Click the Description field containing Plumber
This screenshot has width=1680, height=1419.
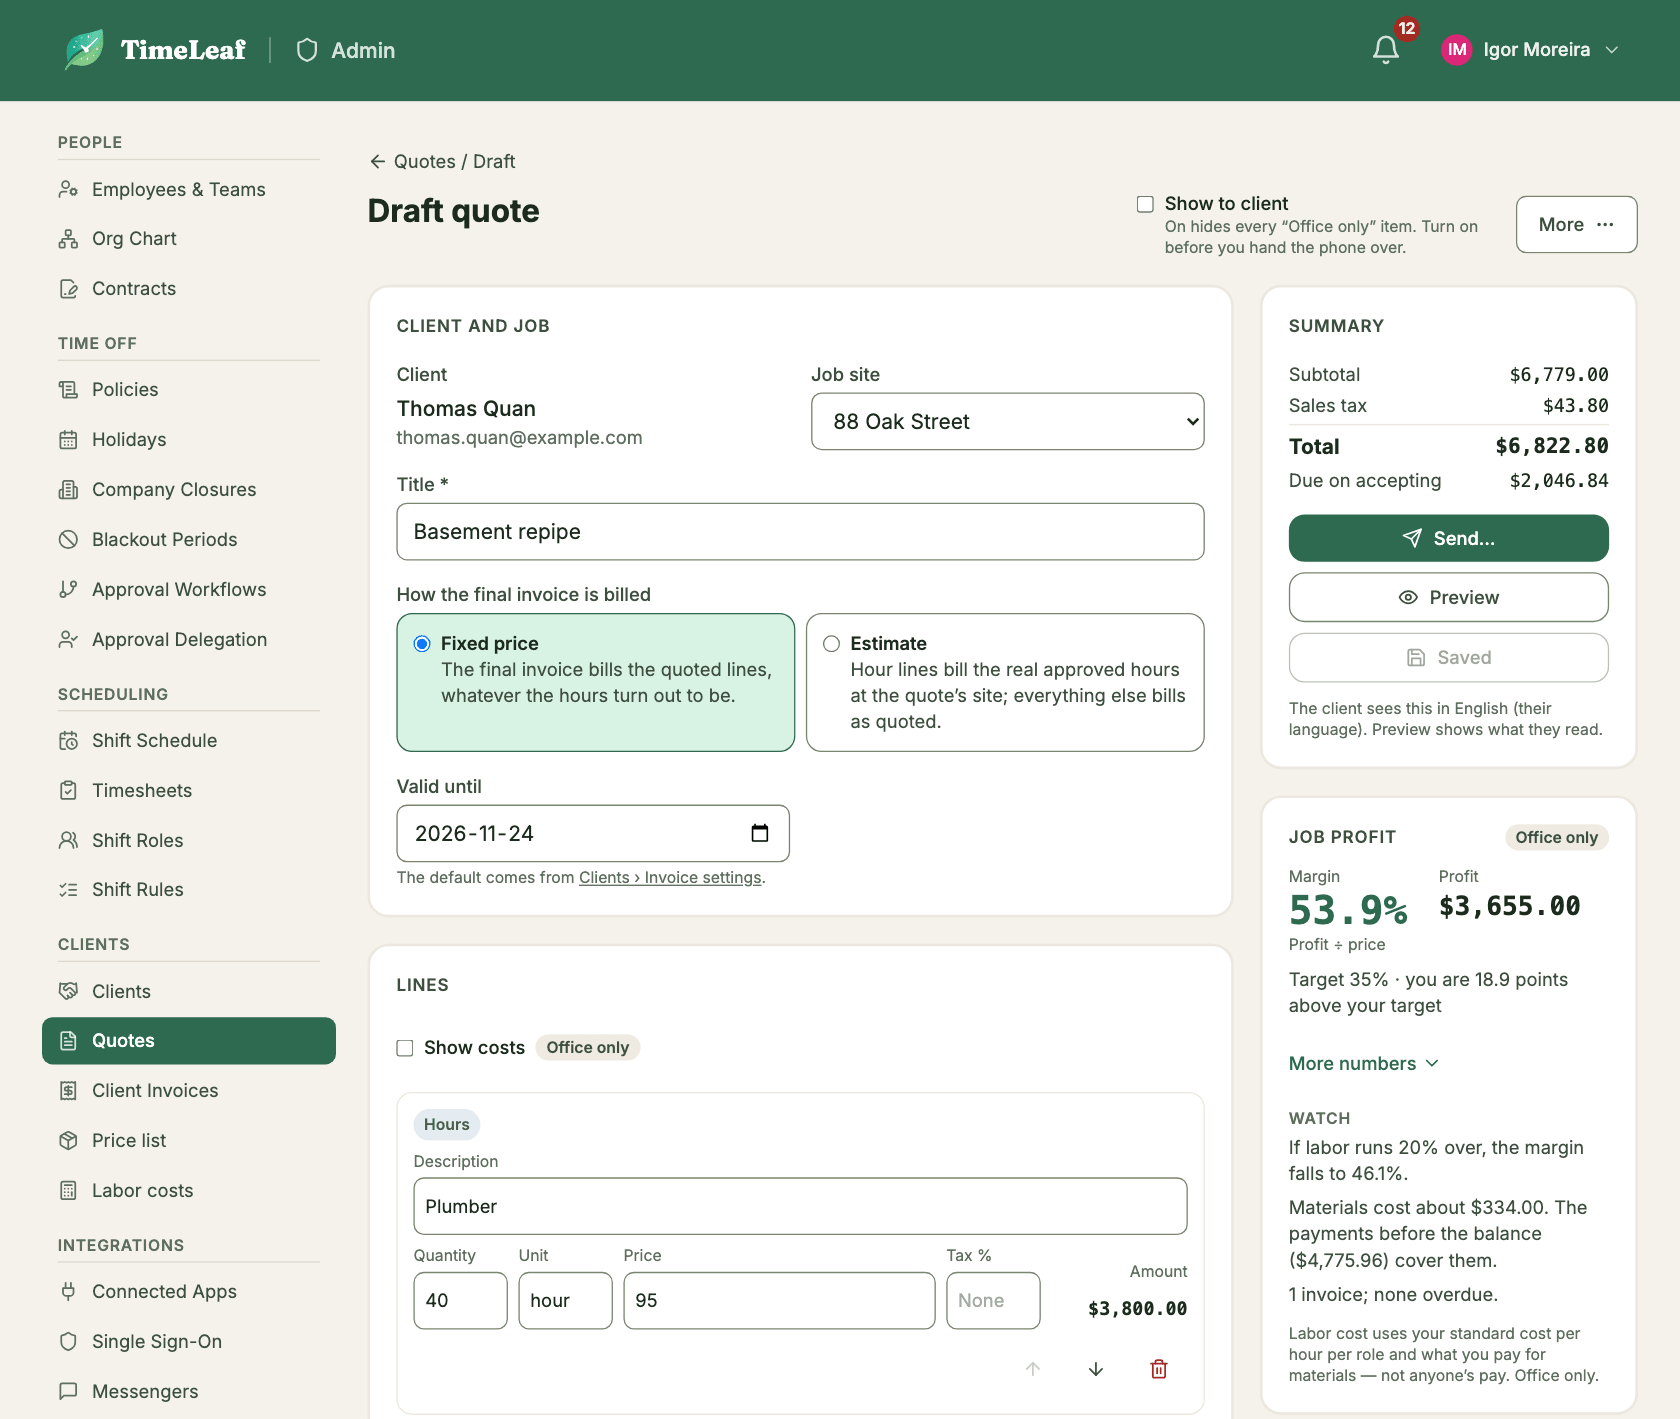pos(800,1207)
